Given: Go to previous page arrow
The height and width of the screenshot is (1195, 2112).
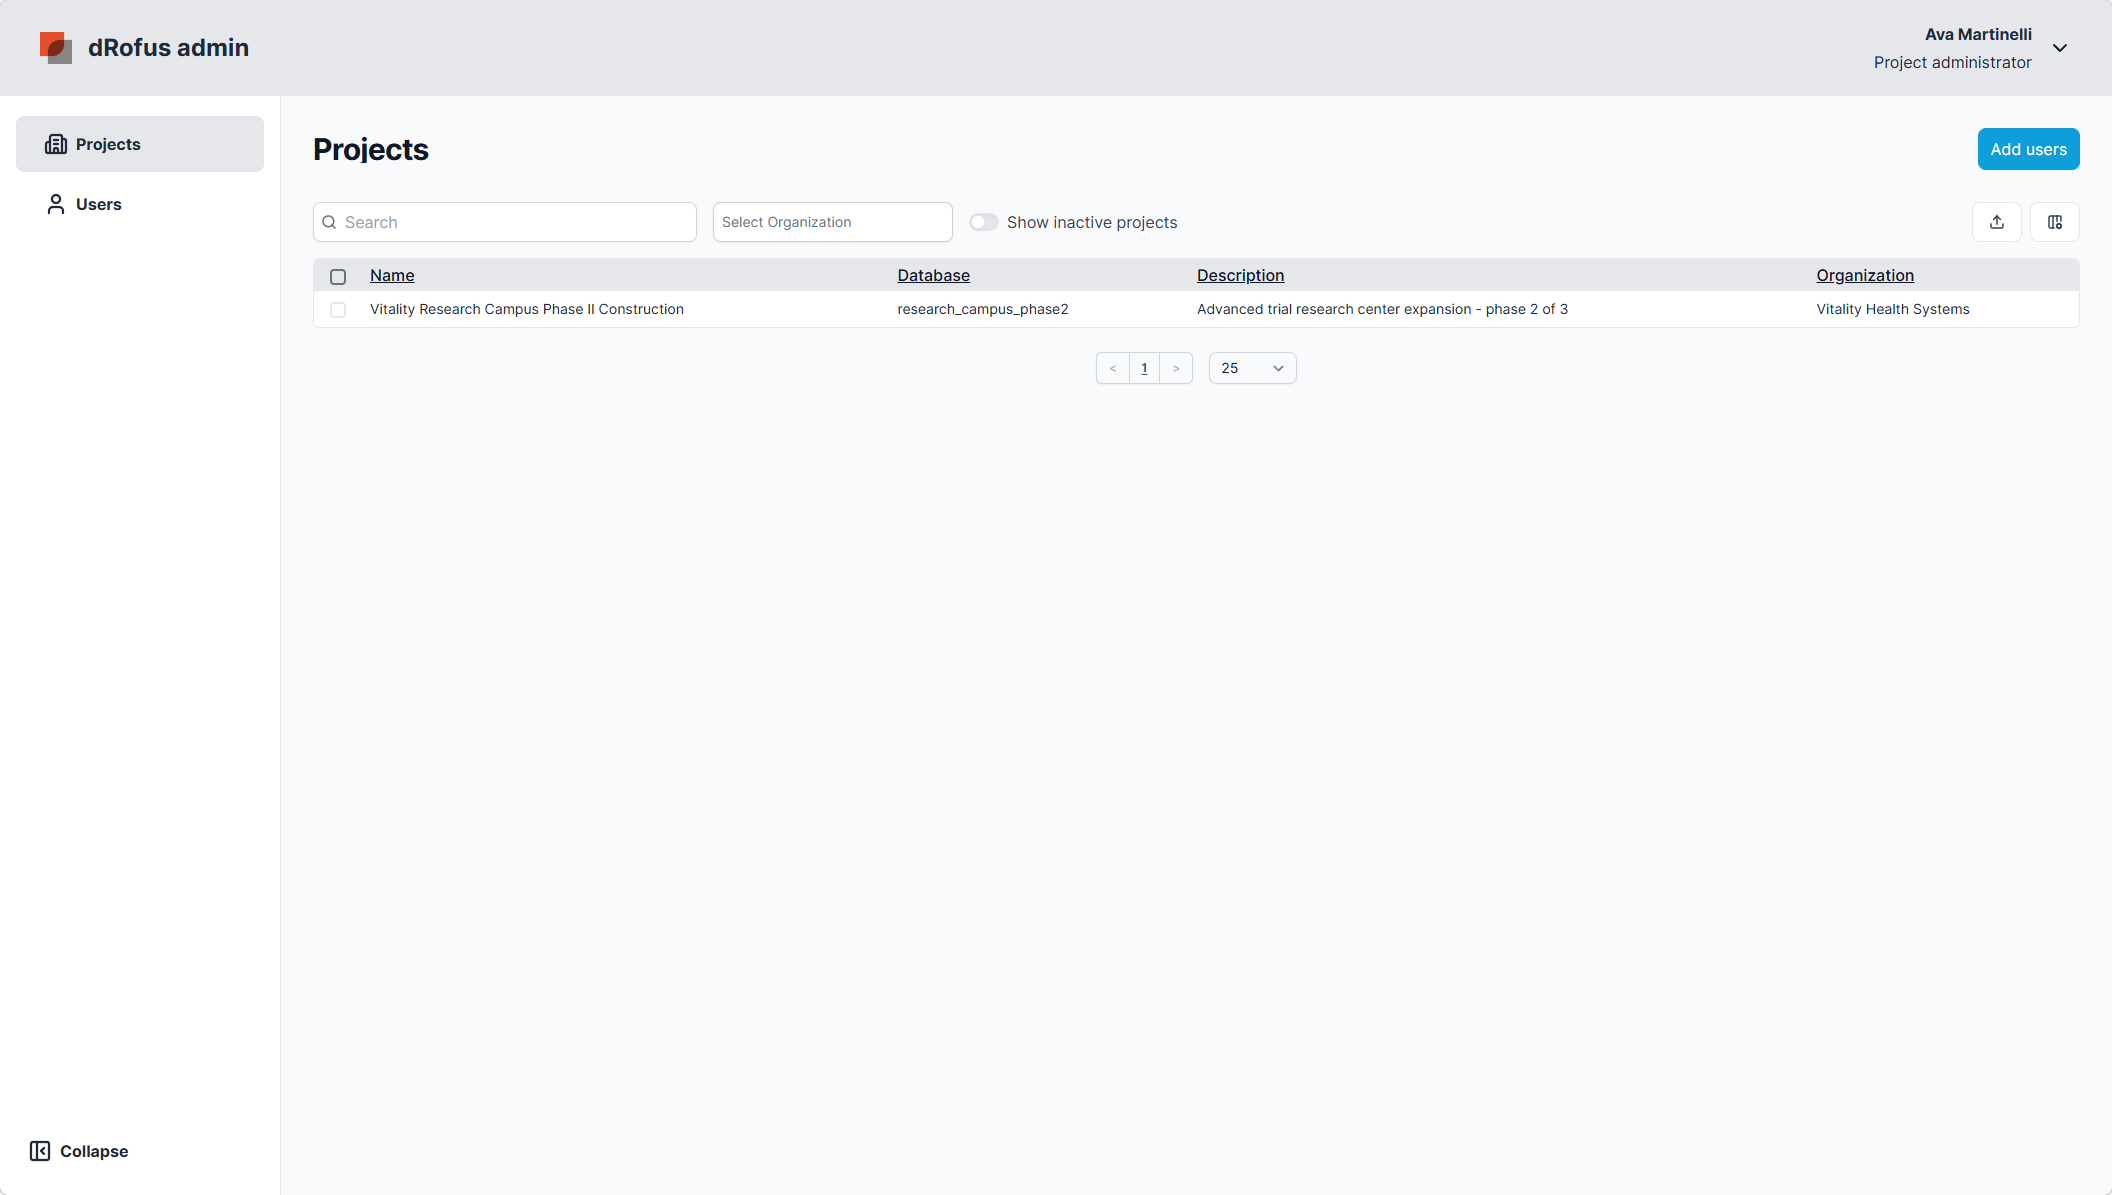Looking at the screenshot, I should [1113, 368].
